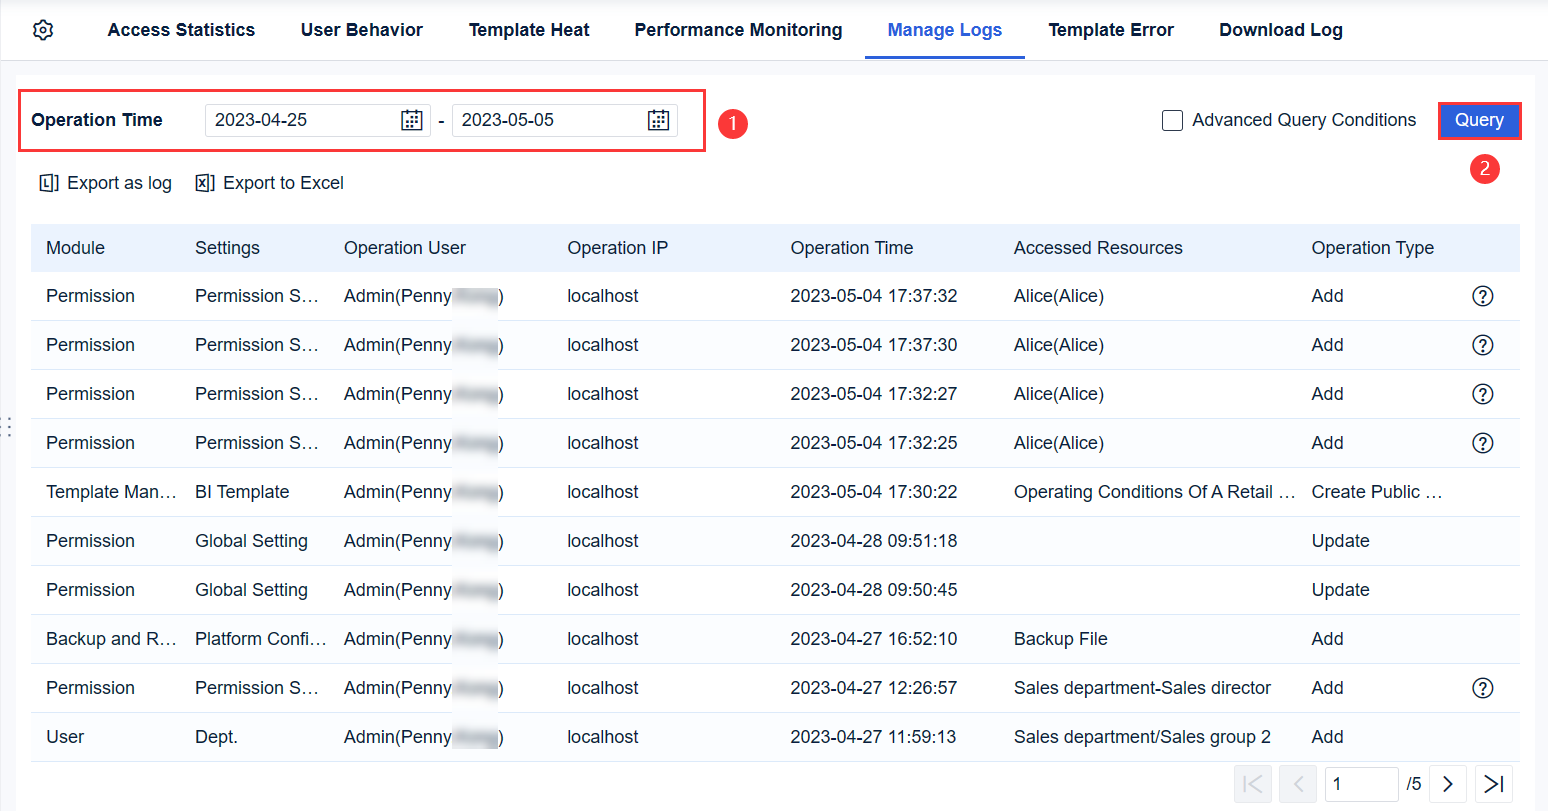The image size is (1548, 811).
Task: Select the Template Heat tab
Action: pyautogui.click(x=529, y=30)
